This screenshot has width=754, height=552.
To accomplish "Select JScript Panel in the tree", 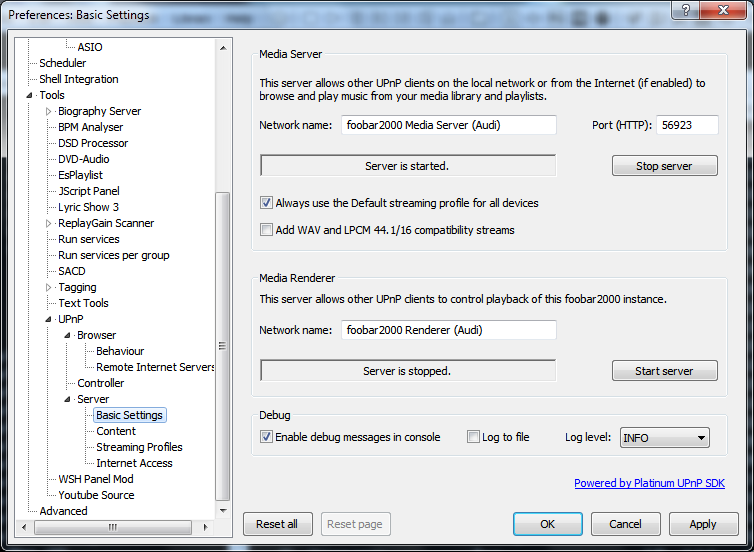I will 89,191.
